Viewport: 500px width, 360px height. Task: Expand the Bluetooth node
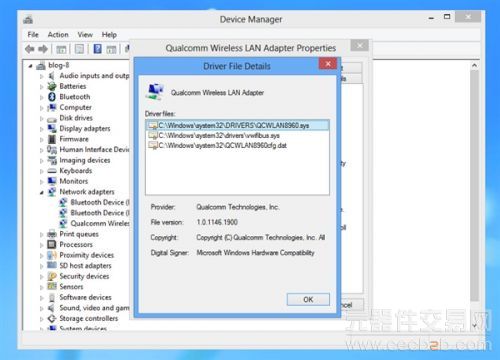tap(42, 98)
